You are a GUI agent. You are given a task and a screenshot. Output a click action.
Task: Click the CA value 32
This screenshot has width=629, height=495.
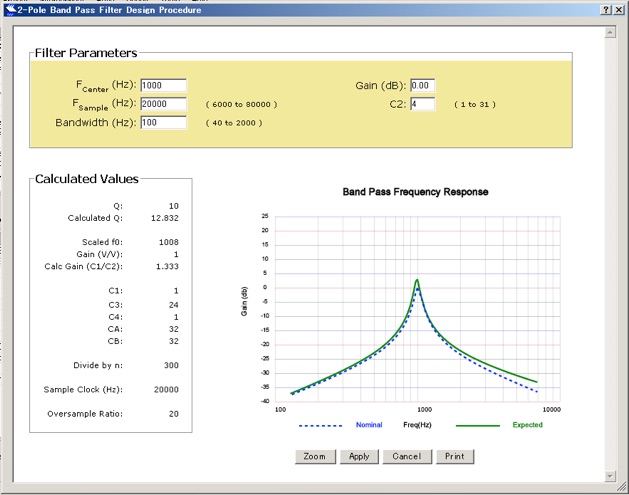173,329
